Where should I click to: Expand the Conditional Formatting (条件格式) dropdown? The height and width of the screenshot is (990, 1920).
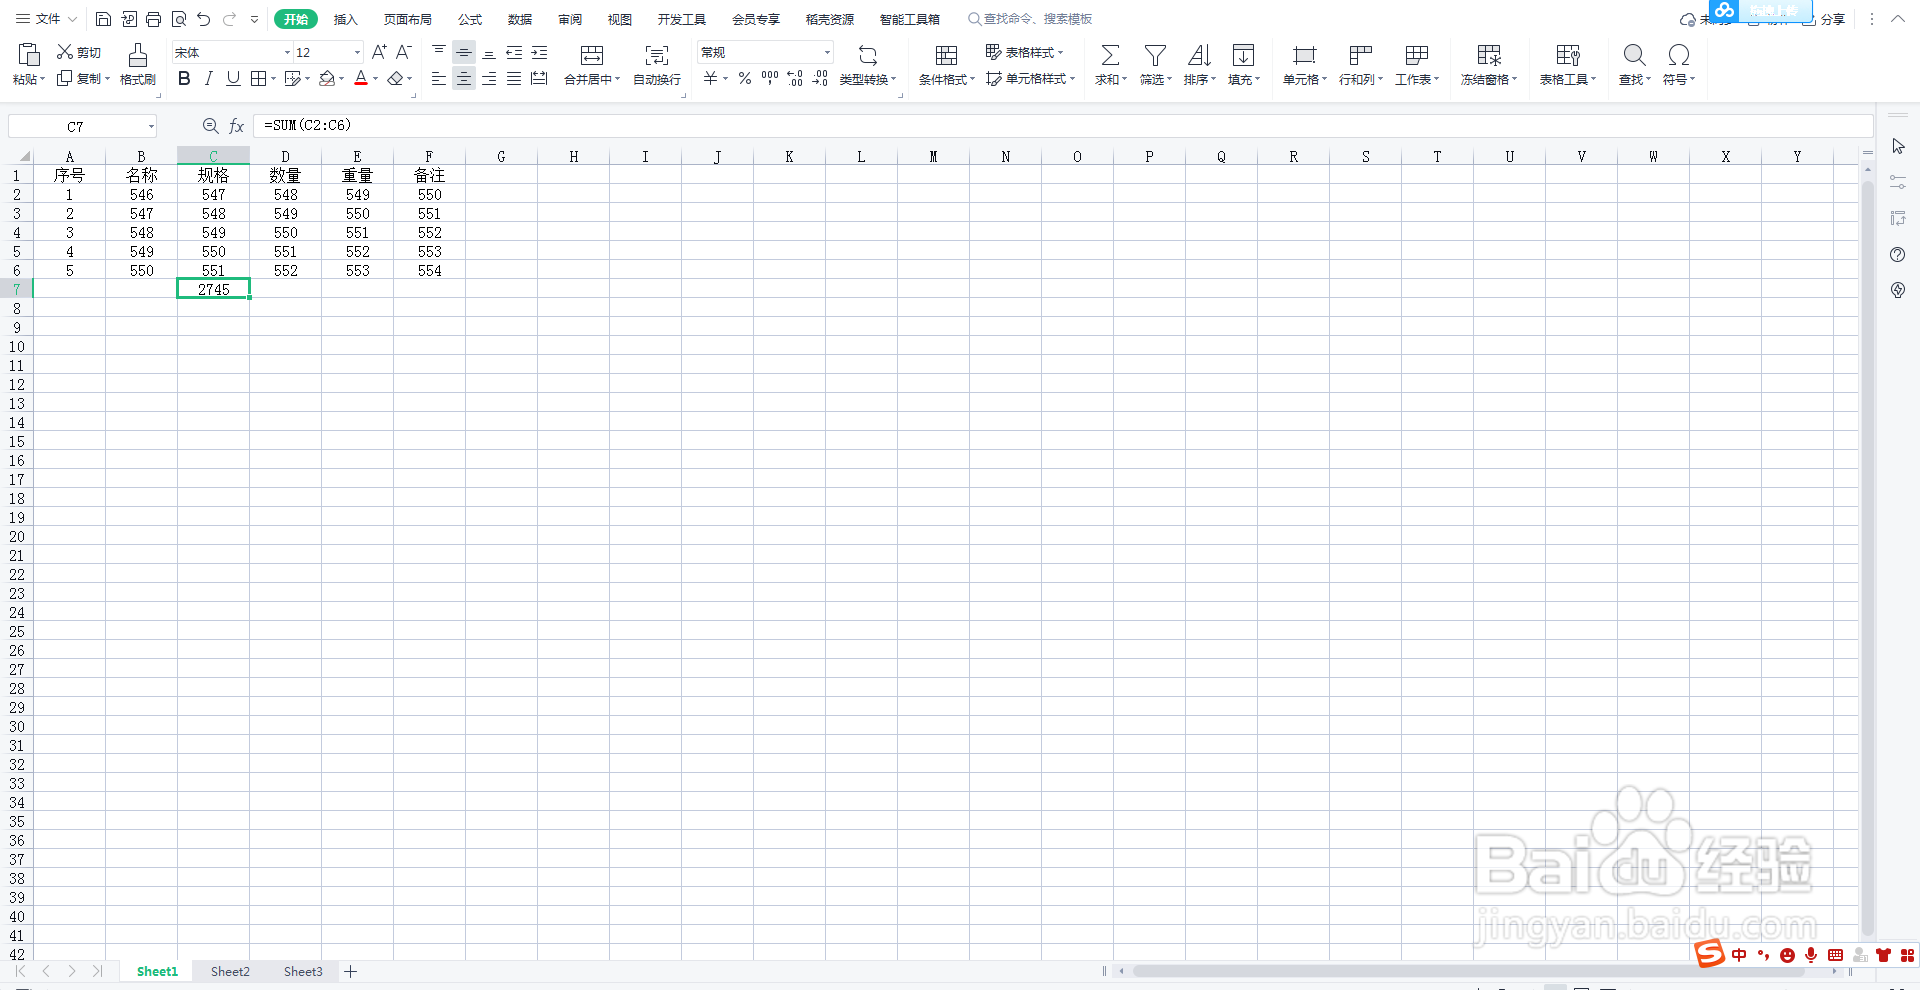972,79
